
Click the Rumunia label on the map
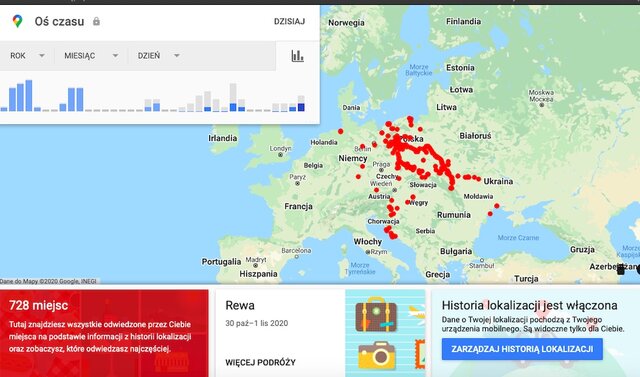click(454, 215)
